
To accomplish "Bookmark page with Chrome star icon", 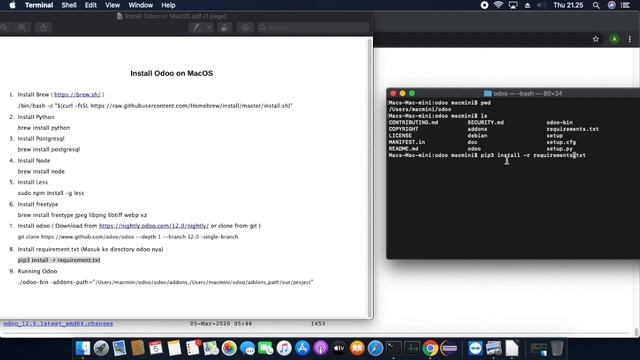I will click(x=596, y=39).
